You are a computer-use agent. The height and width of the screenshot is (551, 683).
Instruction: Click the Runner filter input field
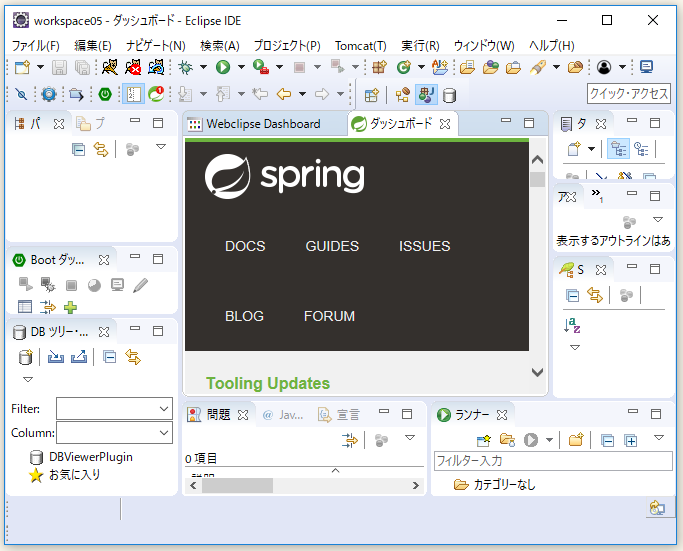[553, 461]
